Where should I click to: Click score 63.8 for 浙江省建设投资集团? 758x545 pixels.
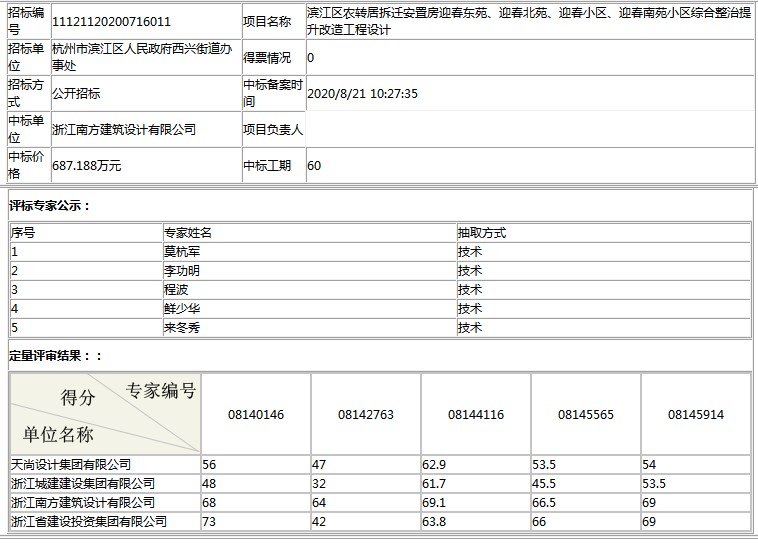pos(434,521)
